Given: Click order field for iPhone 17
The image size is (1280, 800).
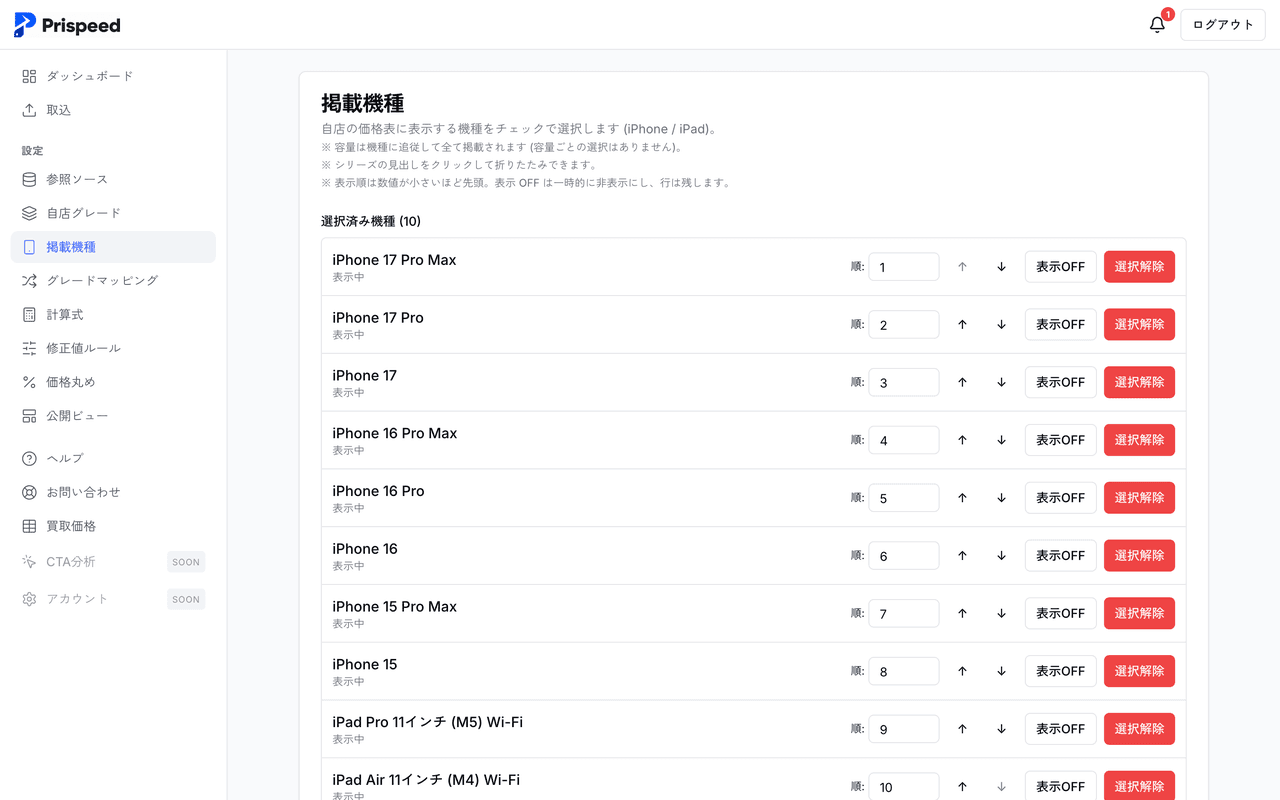Looking at the screenshot, I should coord(904,382).
